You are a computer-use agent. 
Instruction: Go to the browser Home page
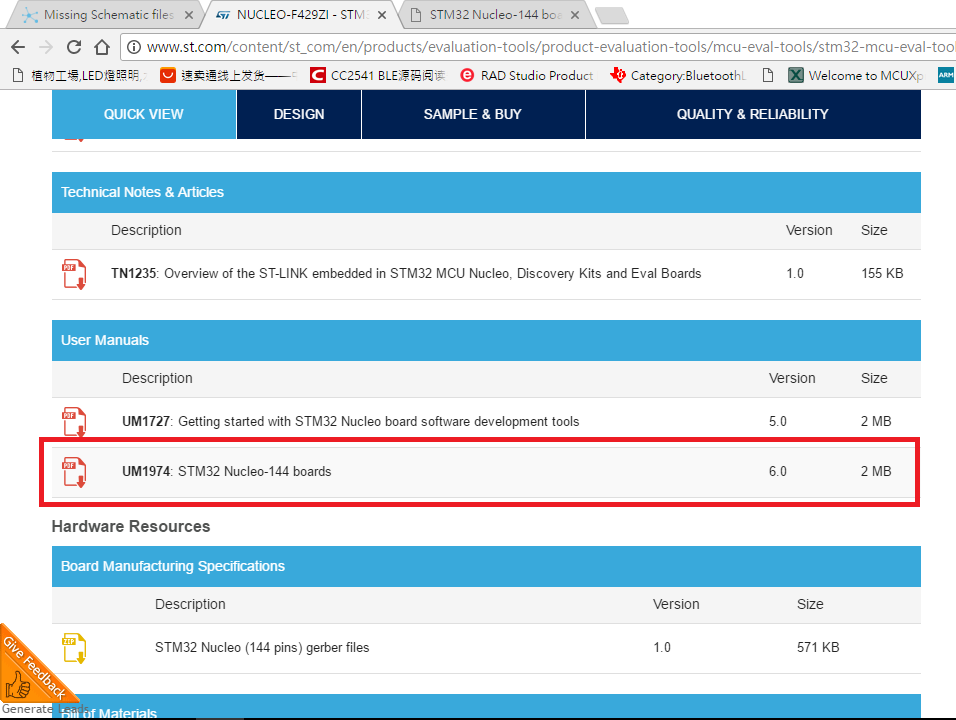click(x=102, y=47)
